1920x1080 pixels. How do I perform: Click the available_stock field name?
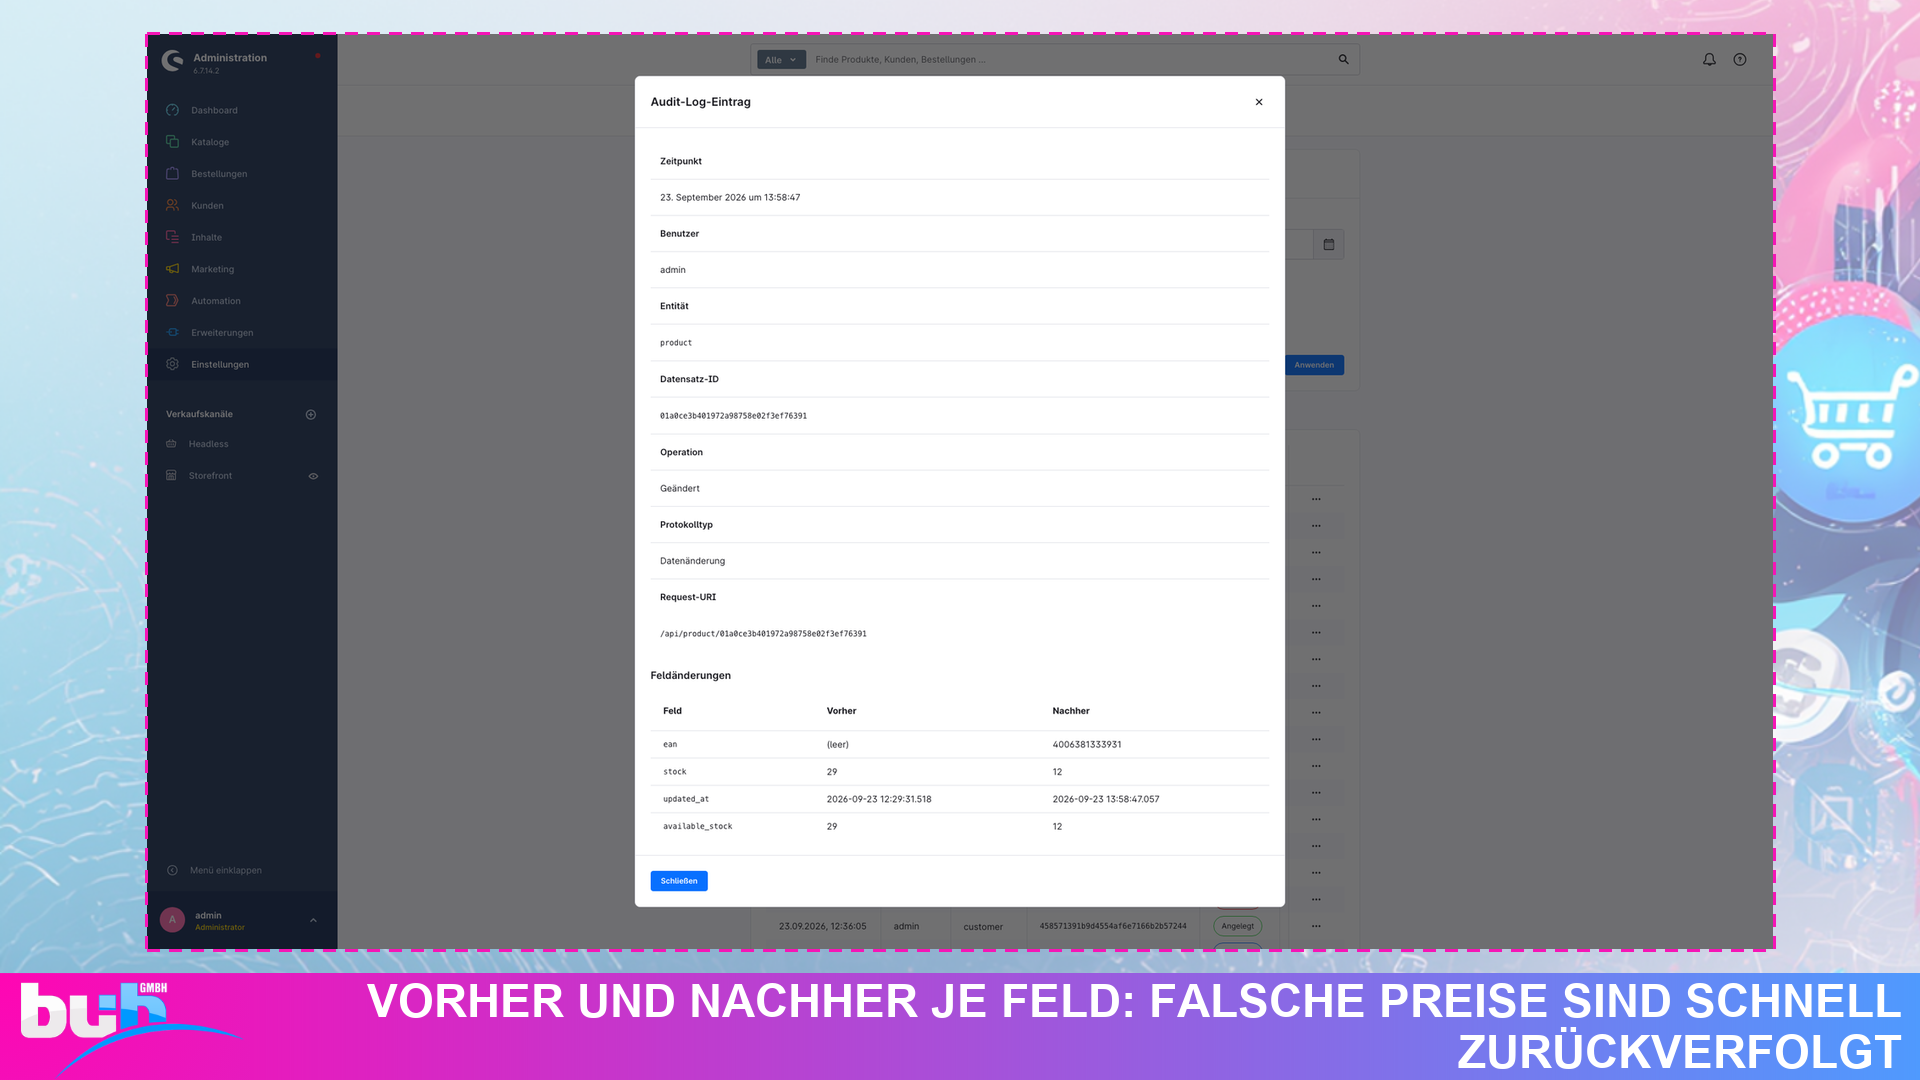click(x=698, y=827)
